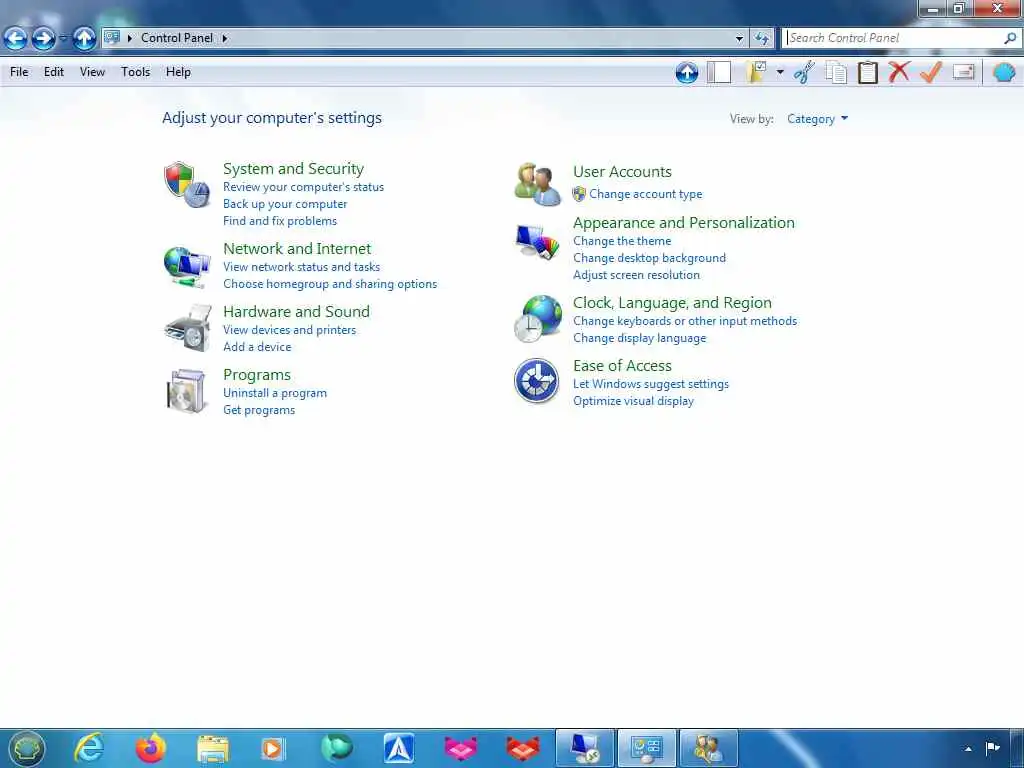The image size is (1024, 768).
Task: Open the System and Security category
Action: click(x=293, y=168)
